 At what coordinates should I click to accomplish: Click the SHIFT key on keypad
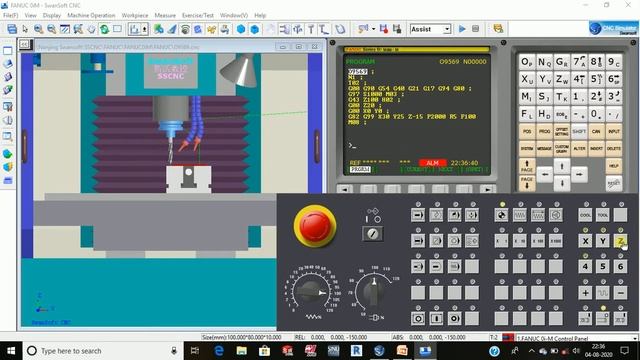579,132
